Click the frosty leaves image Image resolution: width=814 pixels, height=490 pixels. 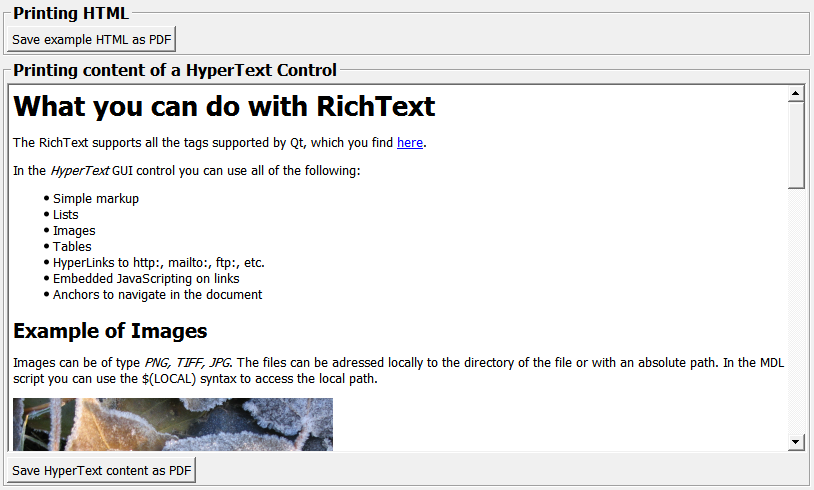pos(172,424)
